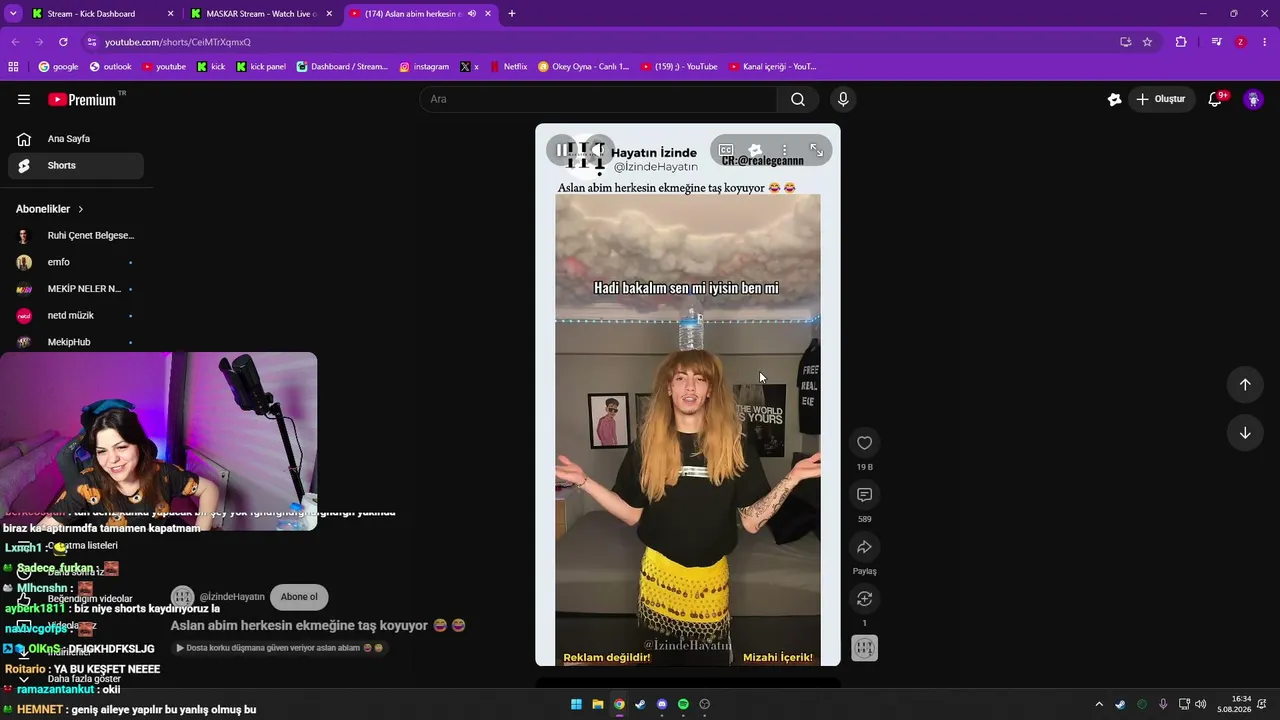Expand the Abonelikler section
The image size is (1280, 720).
[x=50, y=209]
